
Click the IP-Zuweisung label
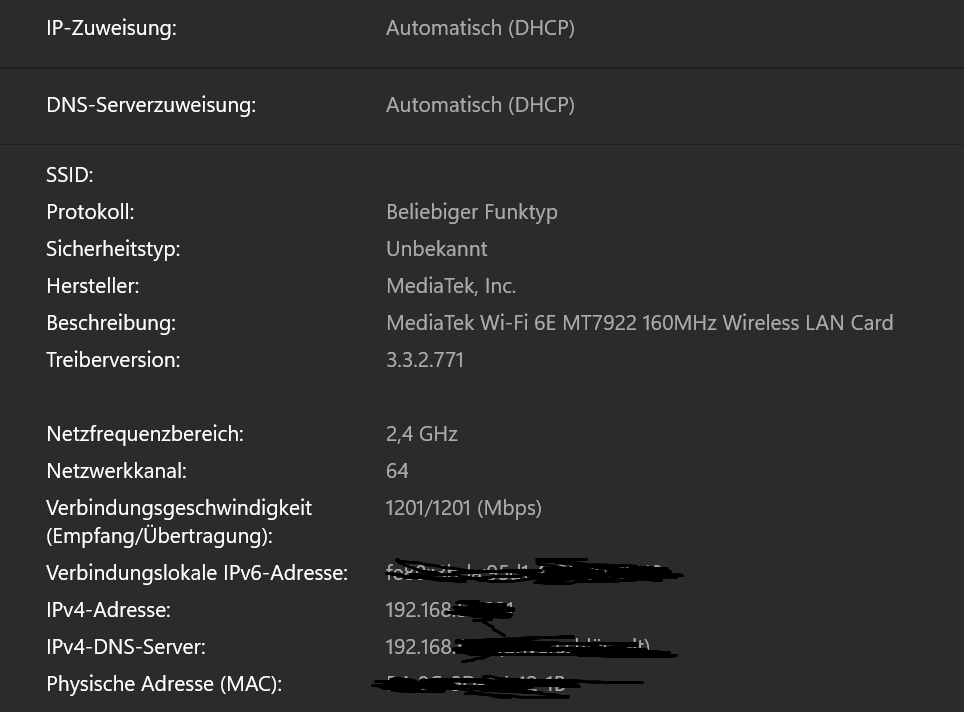111,28
